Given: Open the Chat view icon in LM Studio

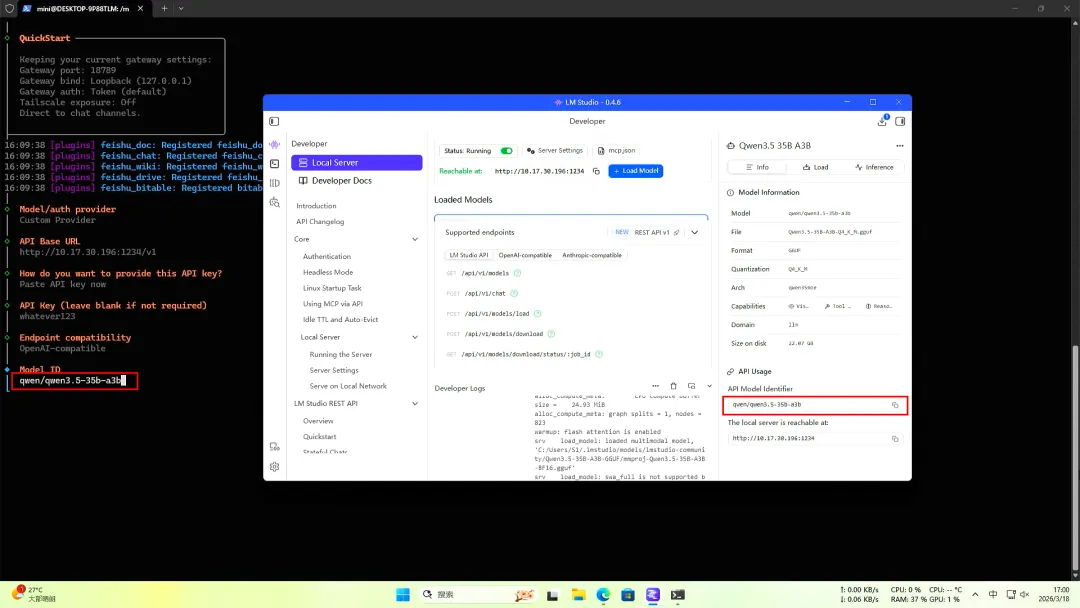Looking at the screenshot, I should 275,145.
